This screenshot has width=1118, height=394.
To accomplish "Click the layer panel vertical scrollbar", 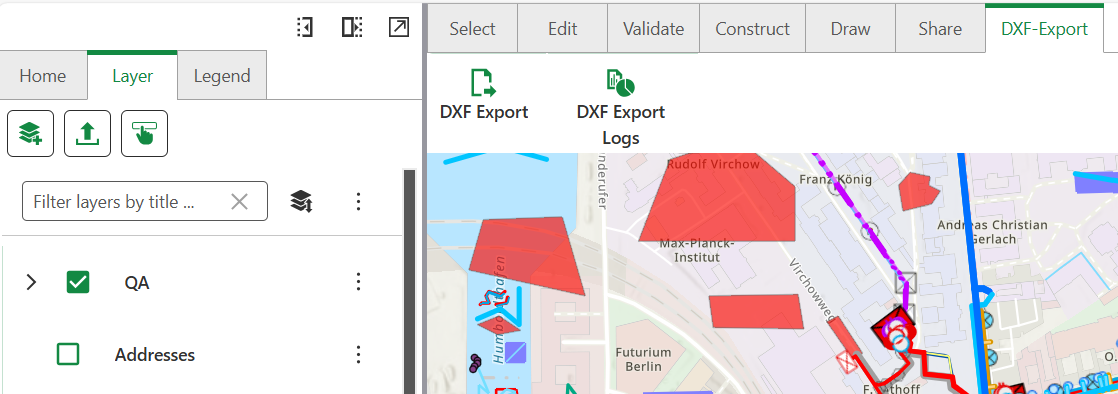I will click(x=409, y=281).
